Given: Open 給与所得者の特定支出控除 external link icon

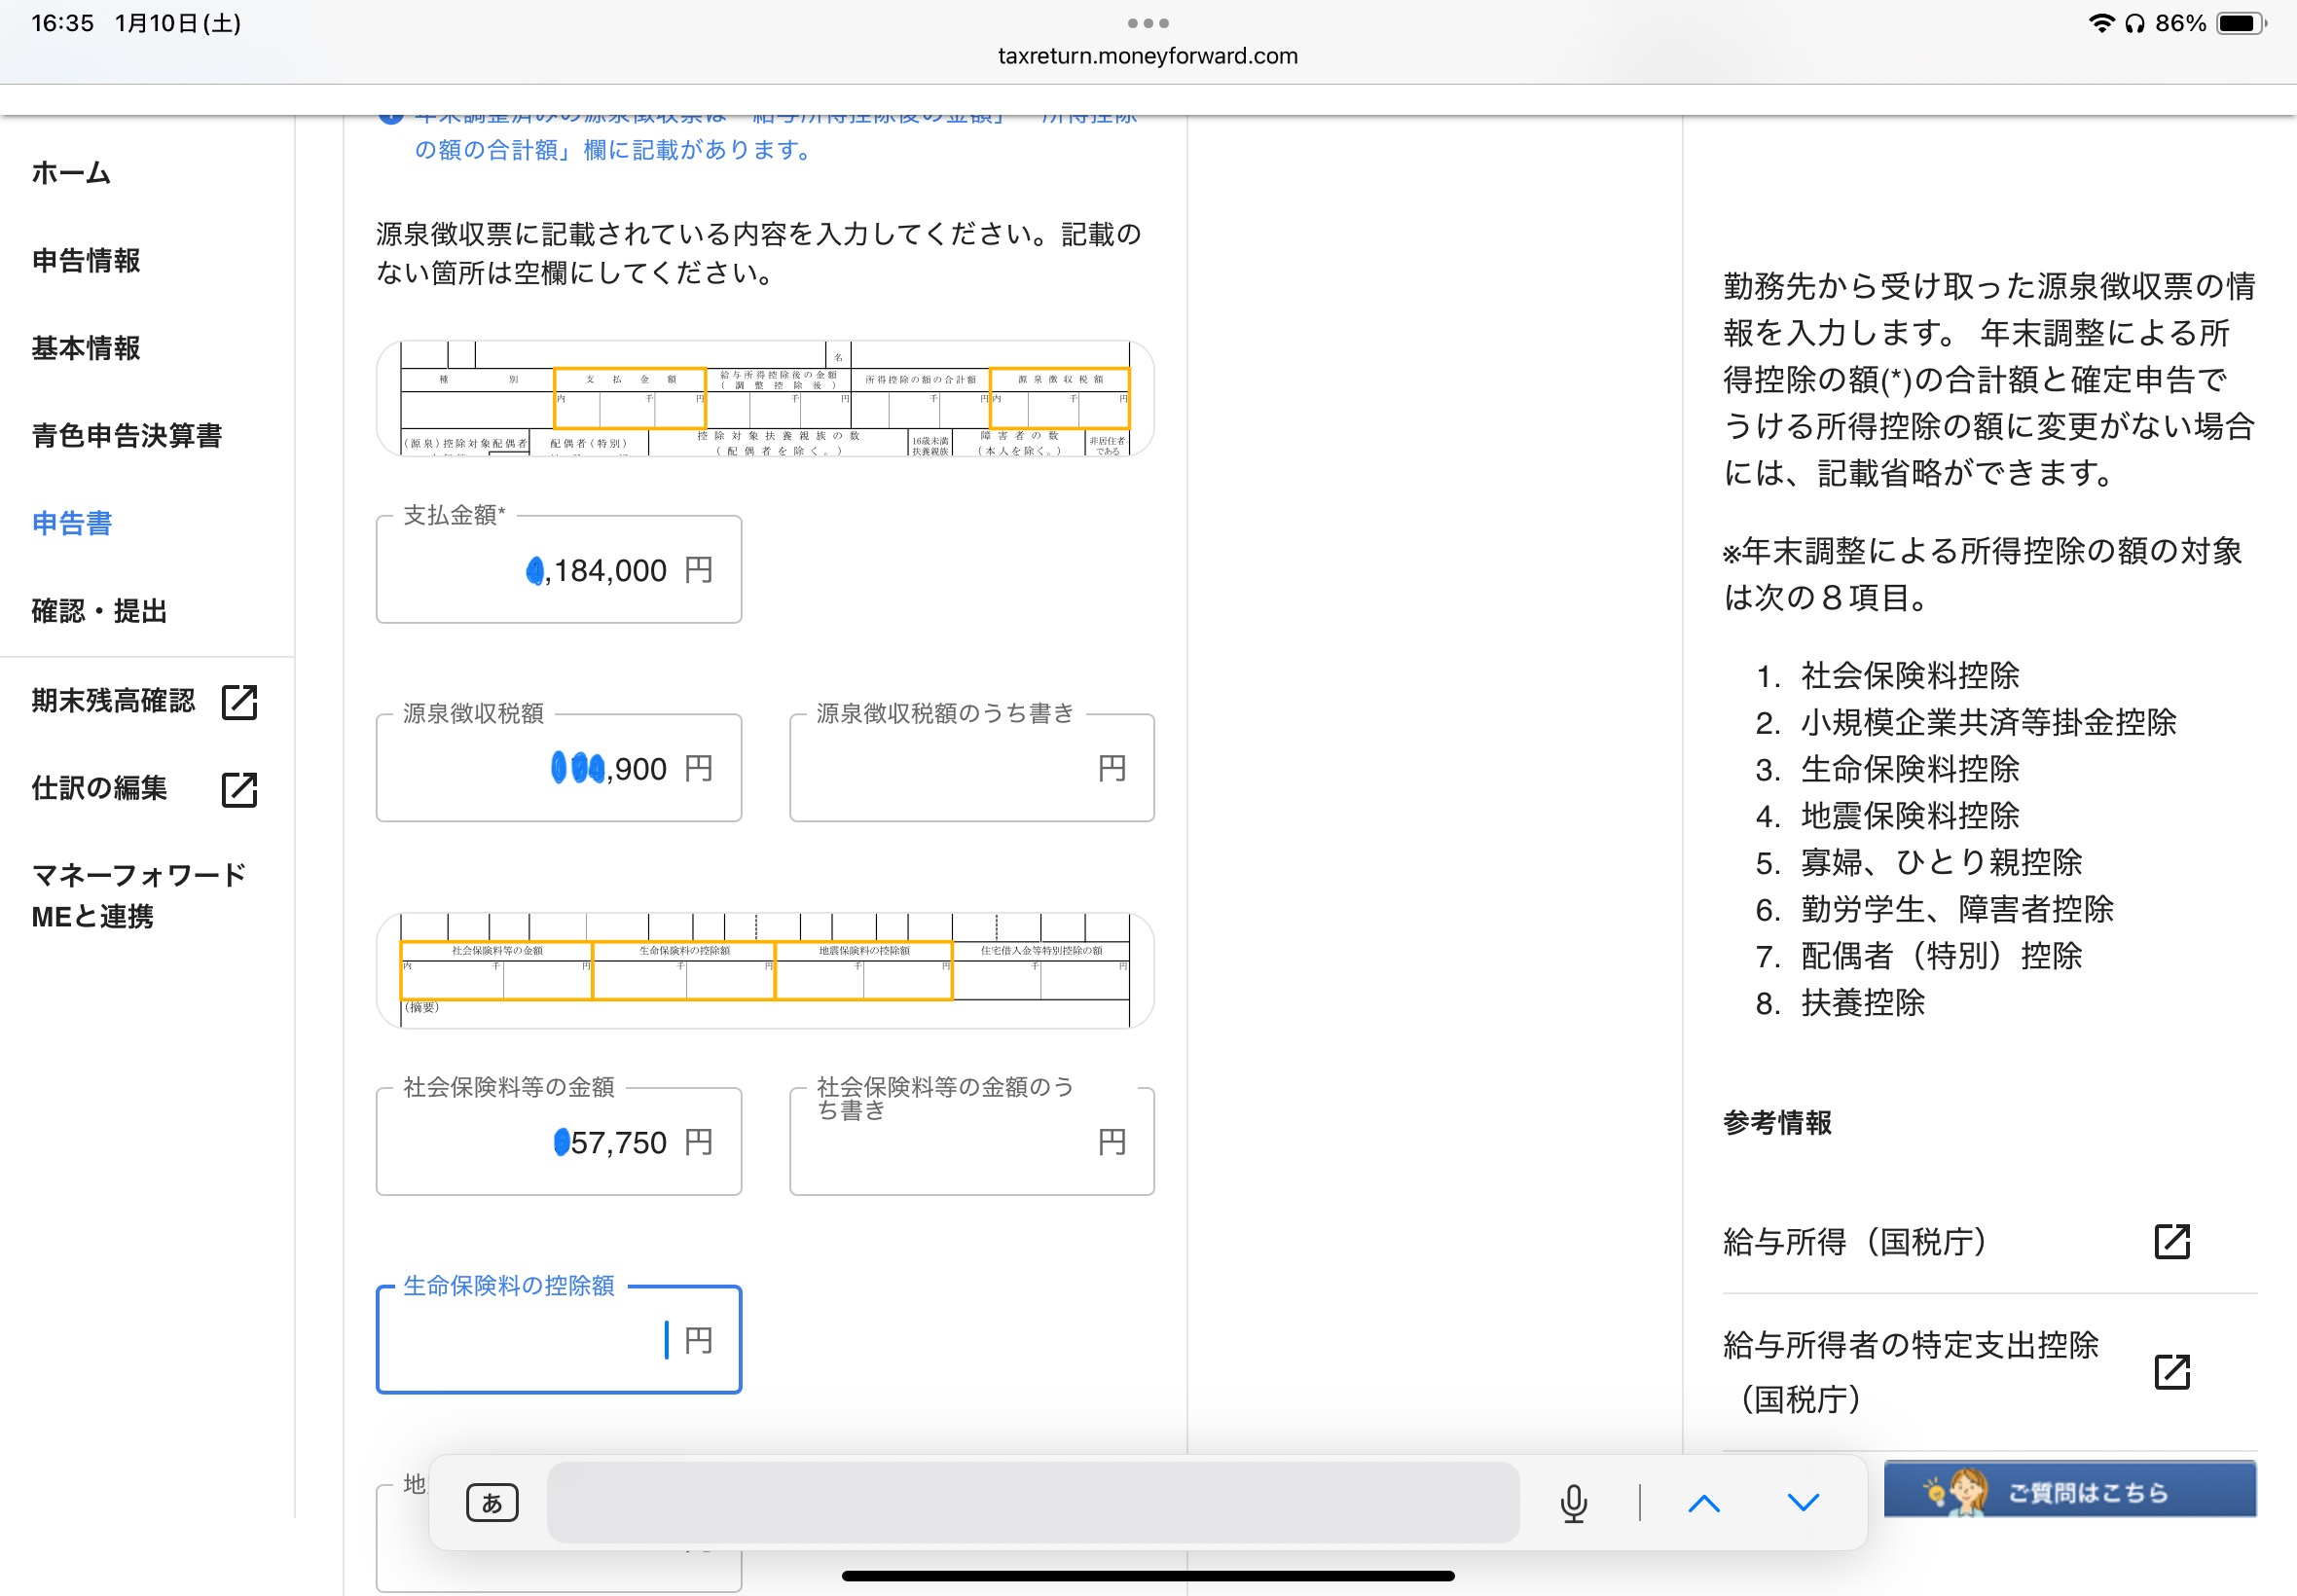Looking at the screenshot, I should [2172, 1372].
